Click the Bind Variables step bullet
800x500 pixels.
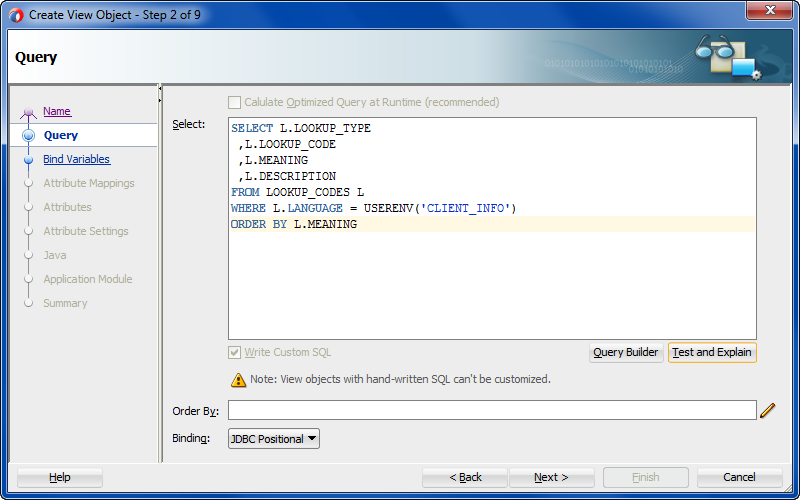pos(29,160)
